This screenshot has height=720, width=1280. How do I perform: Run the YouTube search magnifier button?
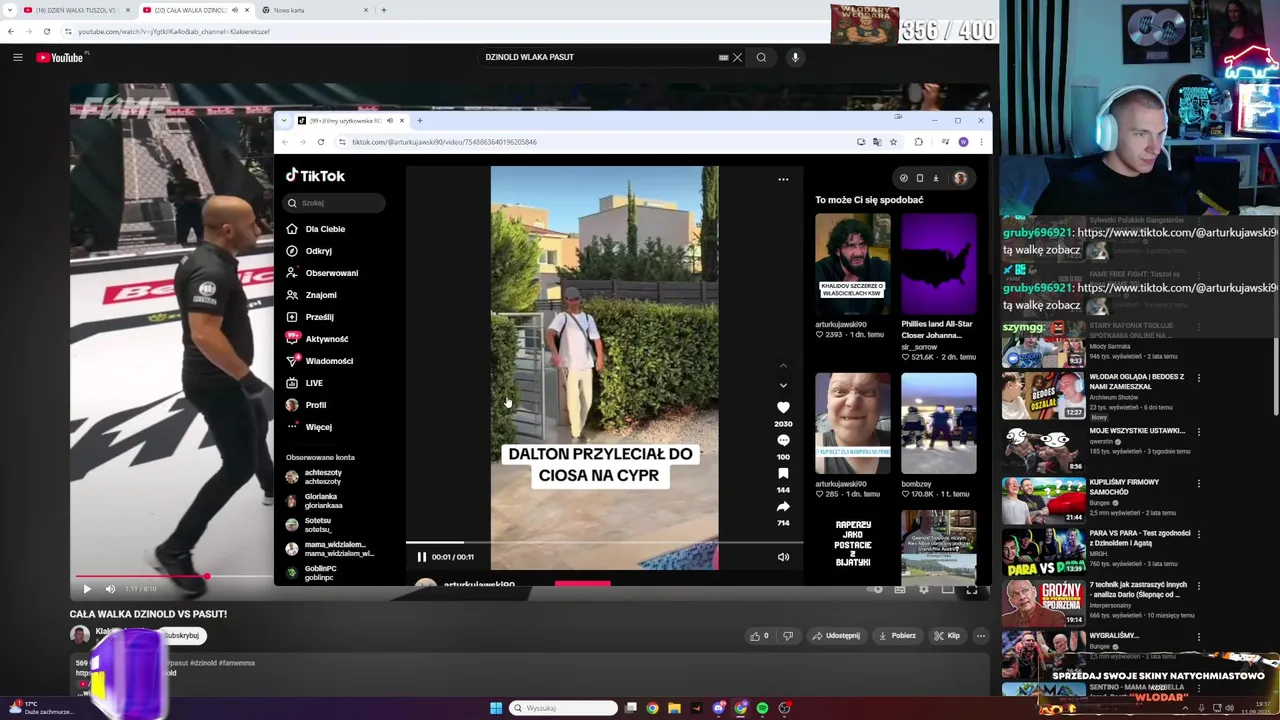(761, 57)
